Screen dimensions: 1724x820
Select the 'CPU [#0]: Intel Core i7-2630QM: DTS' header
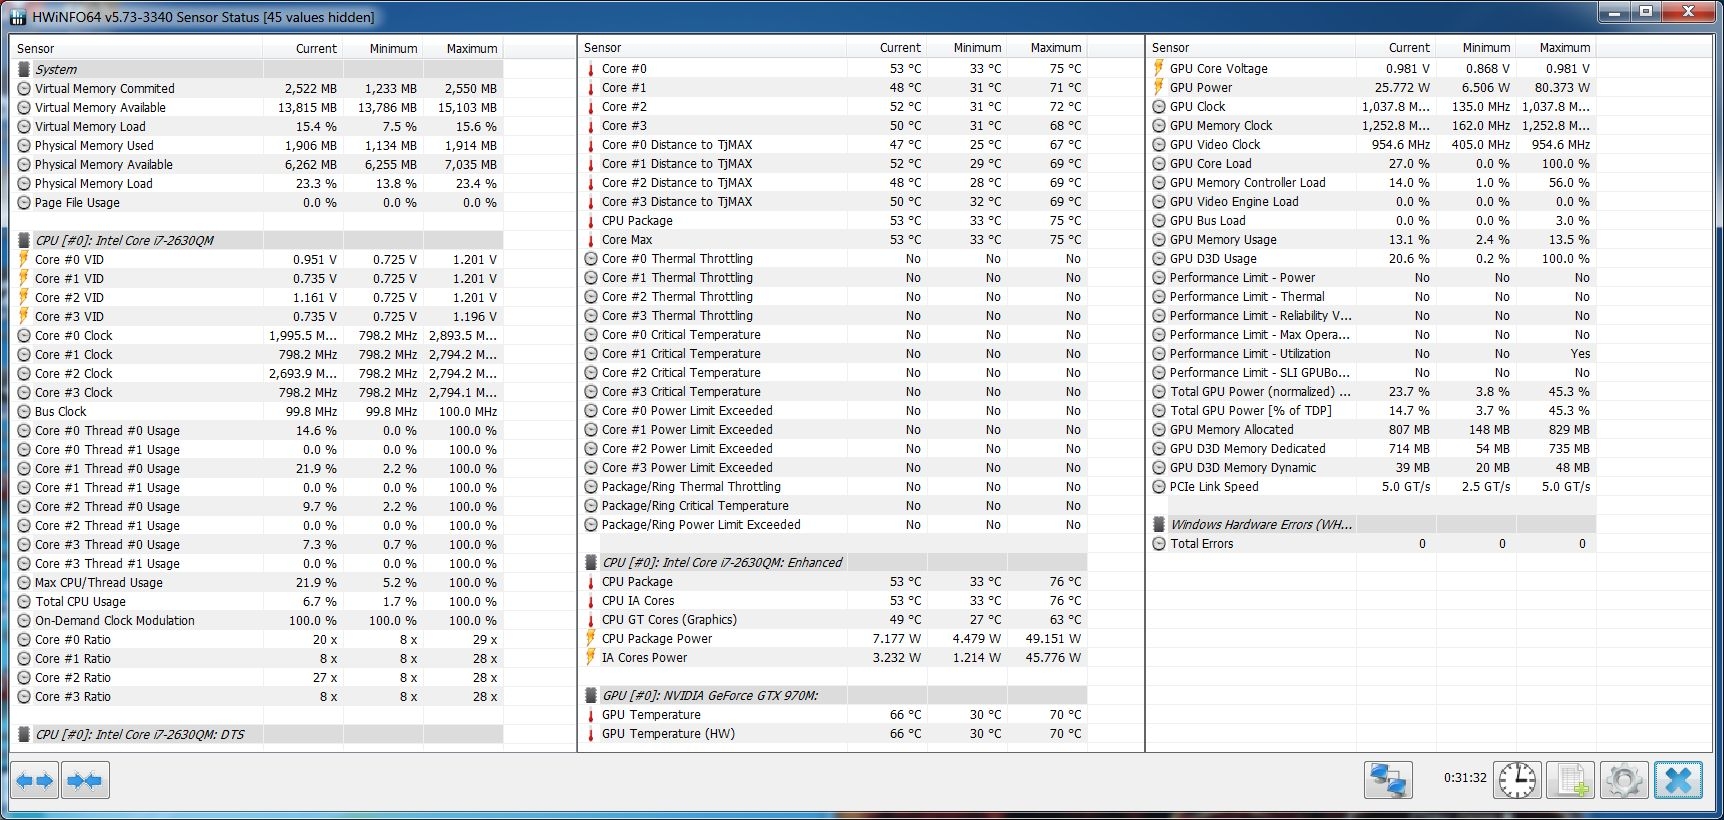[258, 734]
